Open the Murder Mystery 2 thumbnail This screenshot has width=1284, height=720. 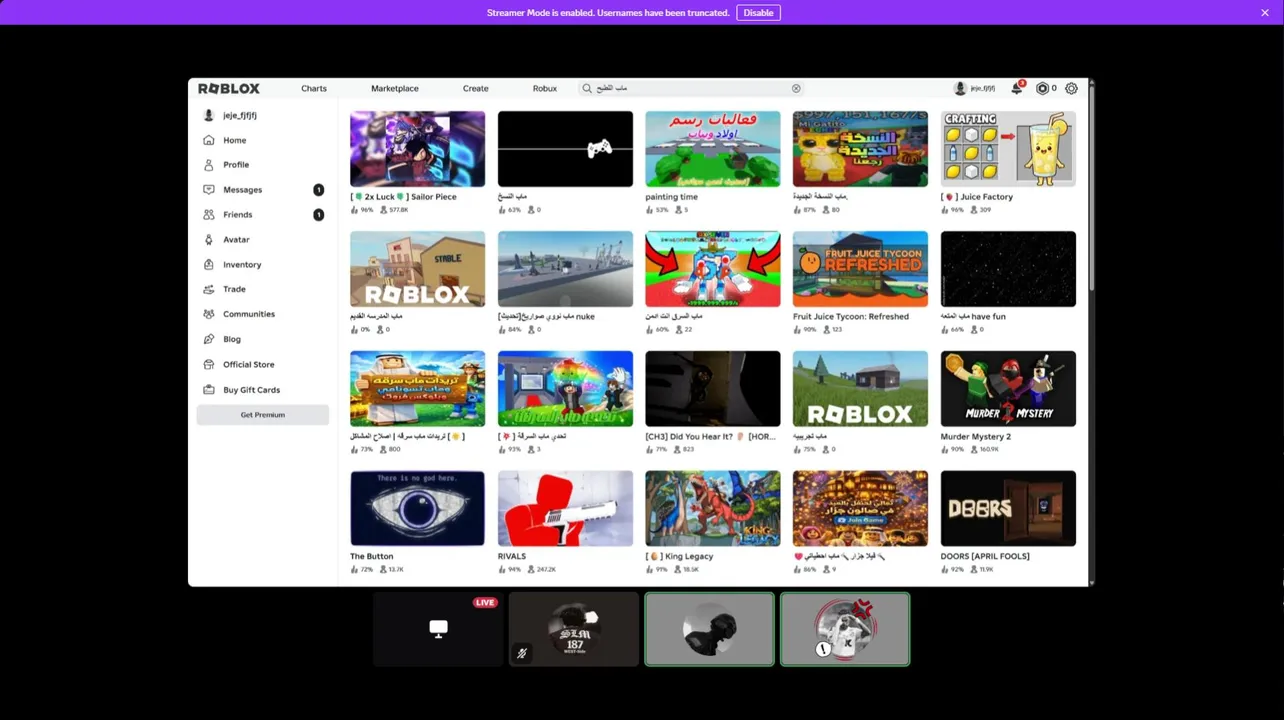1008,388
